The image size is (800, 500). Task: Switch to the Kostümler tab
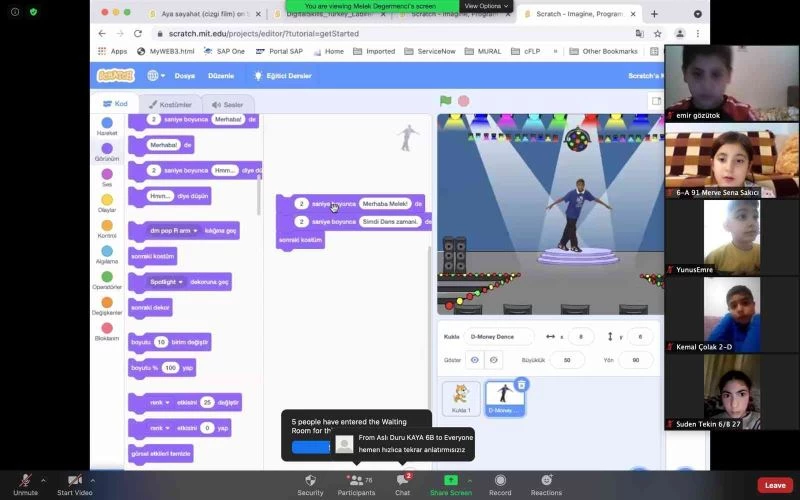(x=169, y=104)
